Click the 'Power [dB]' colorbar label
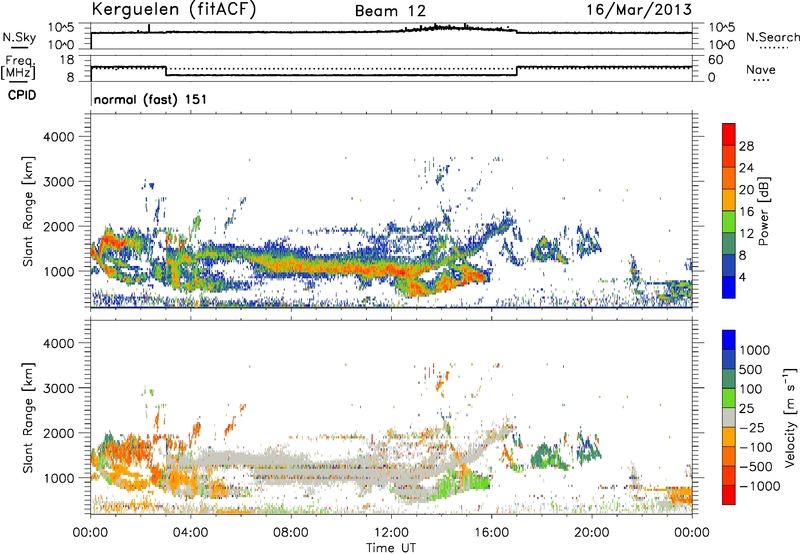The image size is (800, 554). point(763,211)
